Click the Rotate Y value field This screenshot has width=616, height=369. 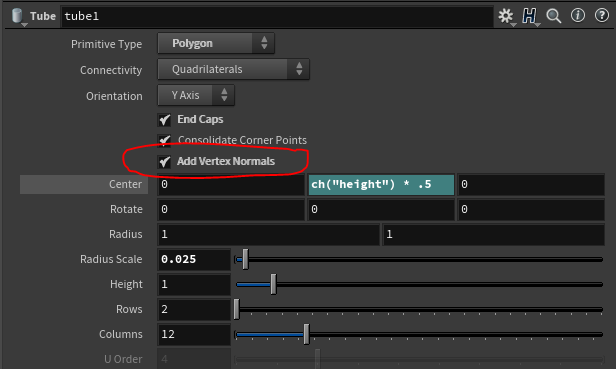pyautogui.click(x=381, y=209)
